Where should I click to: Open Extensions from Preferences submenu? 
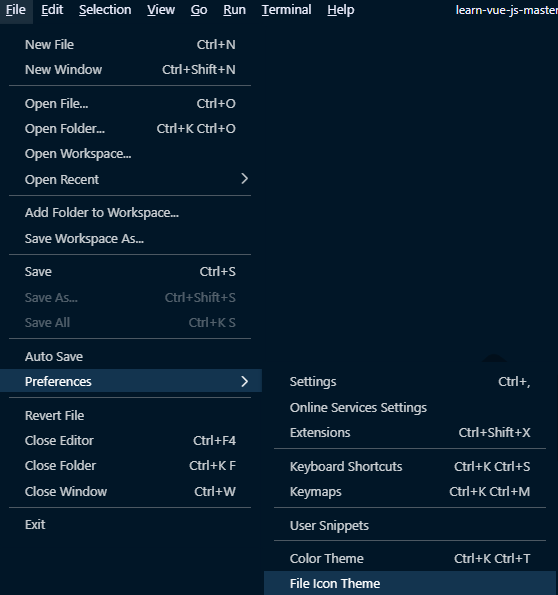410,433
